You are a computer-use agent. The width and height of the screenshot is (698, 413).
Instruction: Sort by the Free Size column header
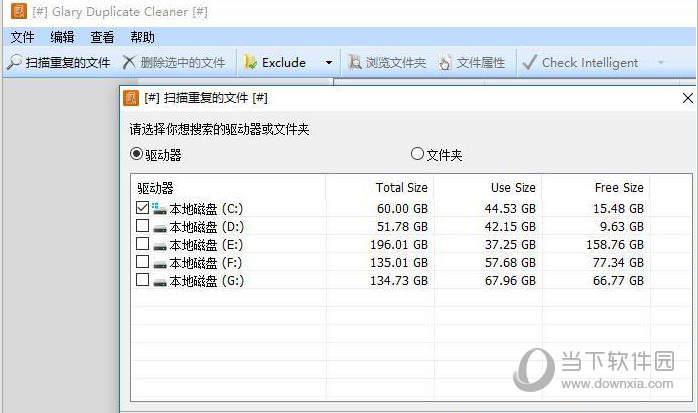pyautogui.click(x=619, y=187)
